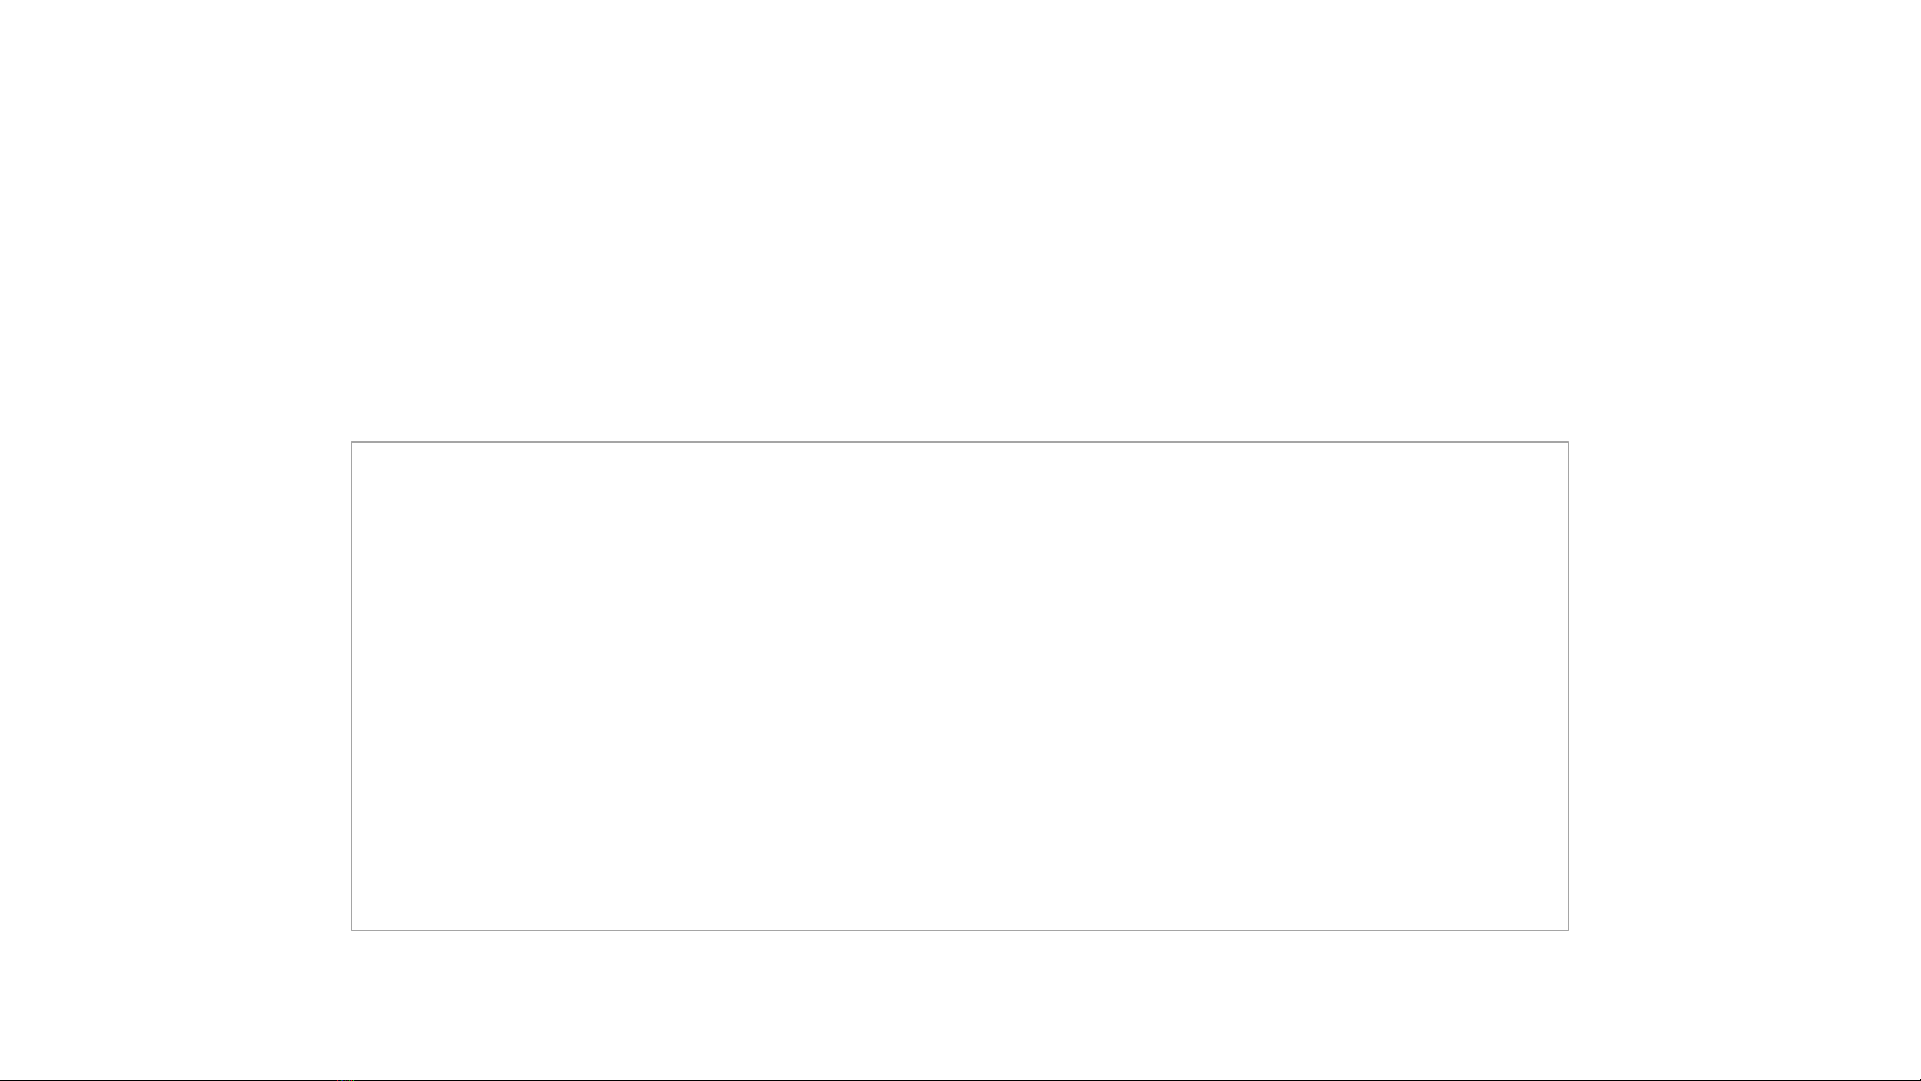This screenshot has width=1921, height=1081.
Task: Click inside the large empty bordered box
Action: click(960, 686)
